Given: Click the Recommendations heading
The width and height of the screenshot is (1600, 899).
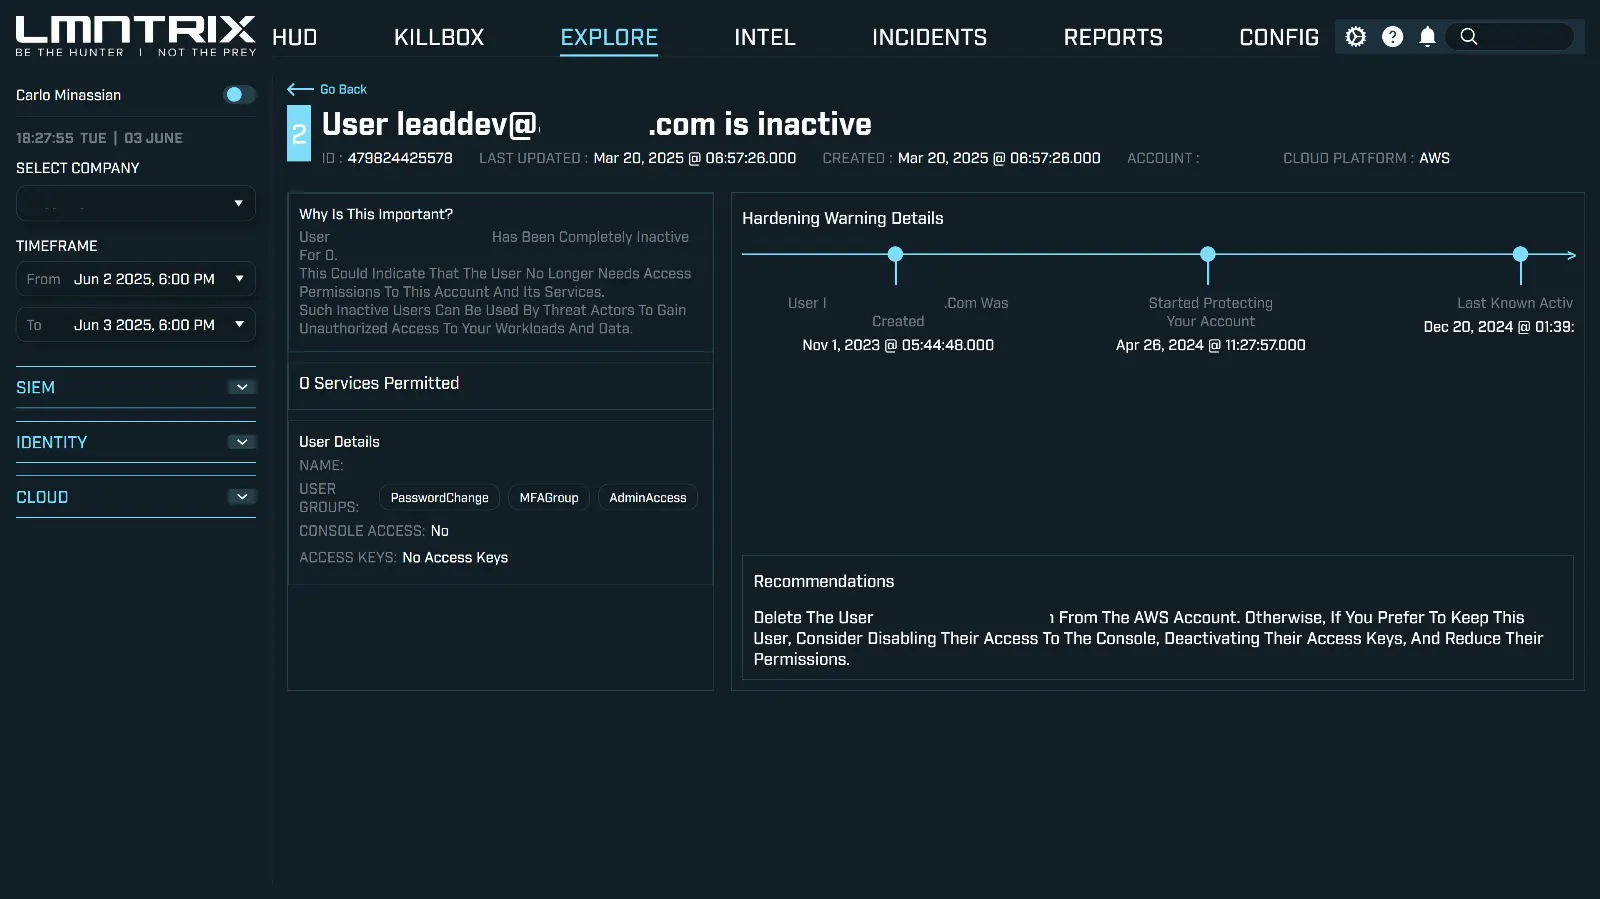Looking at the screenshot, I should (x=824, y=582).
